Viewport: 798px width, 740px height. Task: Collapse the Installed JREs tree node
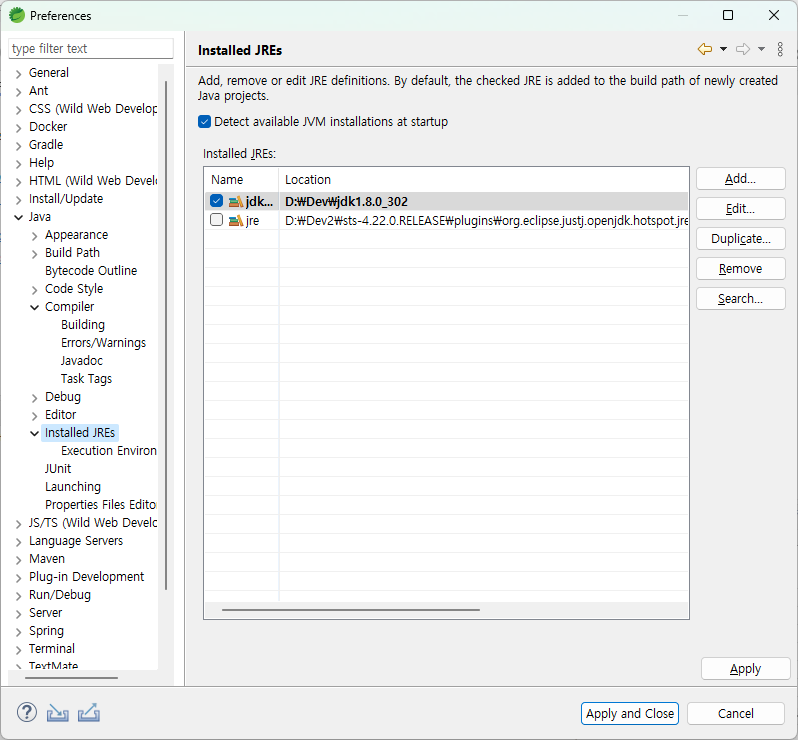click(x=35, y=434)
